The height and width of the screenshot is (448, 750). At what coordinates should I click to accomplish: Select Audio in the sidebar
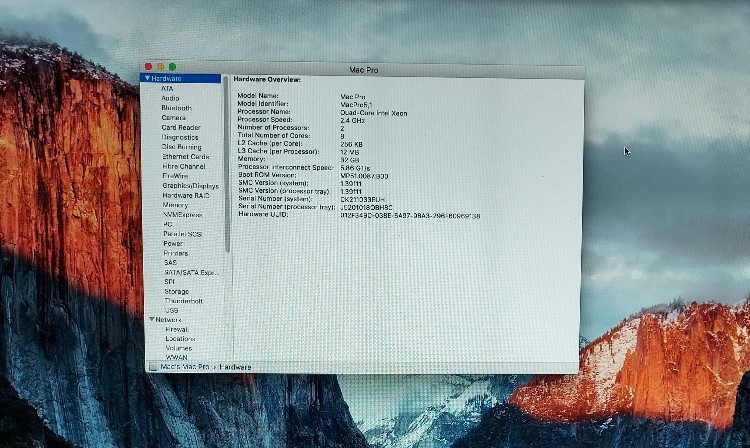[170, 98]
